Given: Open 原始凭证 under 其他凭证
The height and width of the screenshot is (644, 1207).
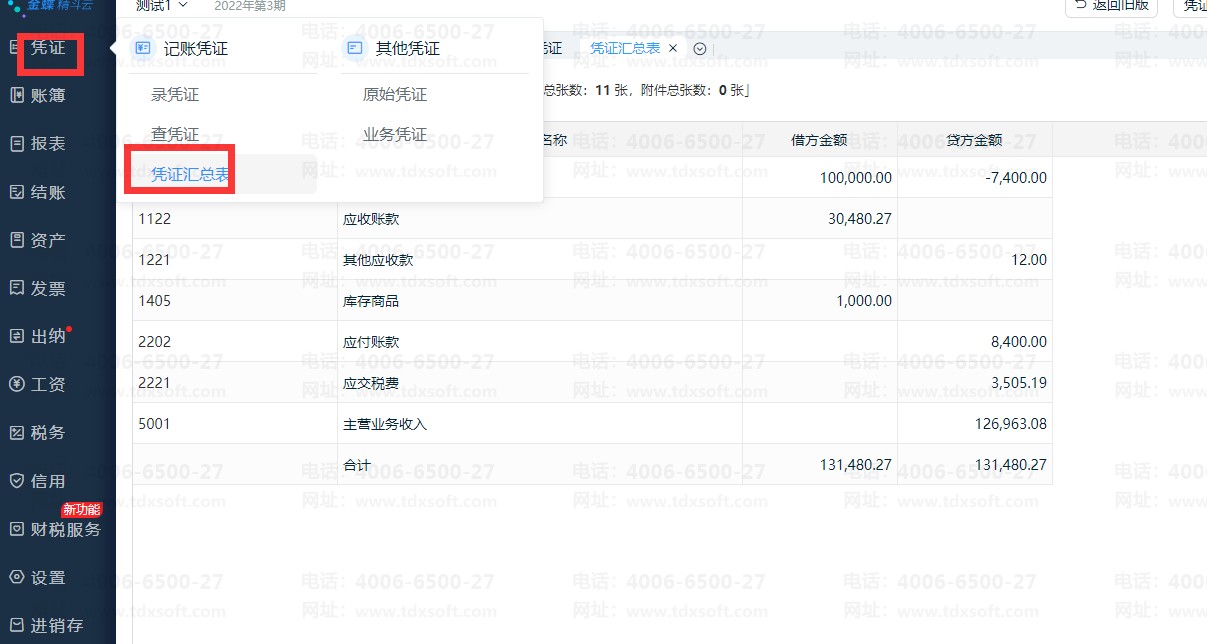Looking at the screenshot, I should click(x=395, y=95).
